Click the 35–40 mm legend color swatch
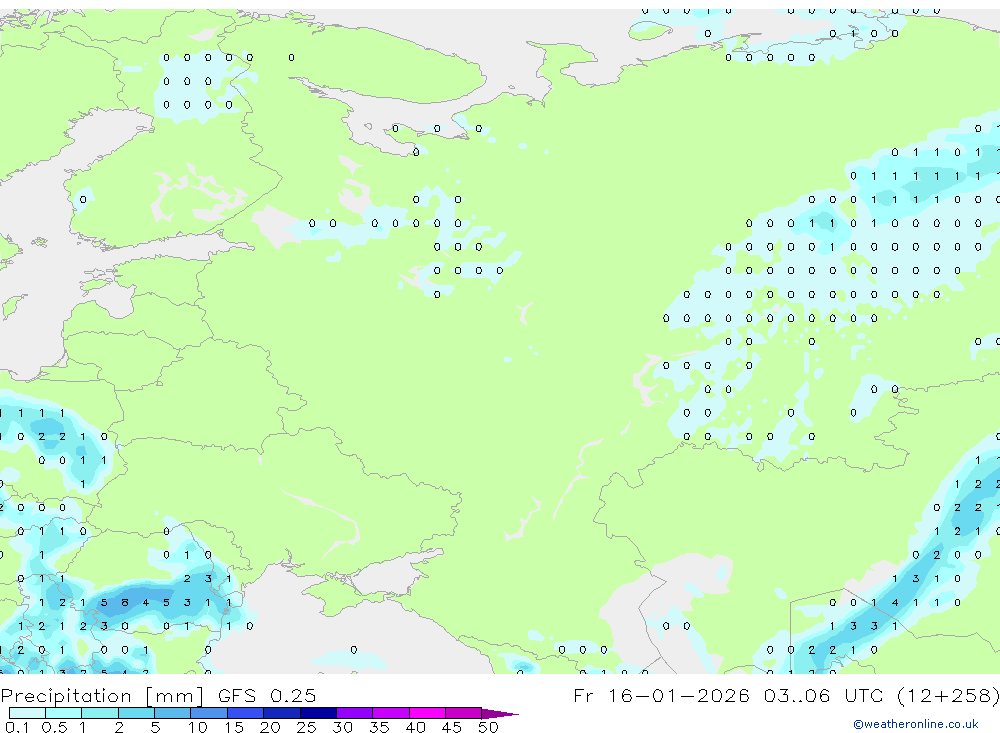Viewport: 1000px width, 733px height. (x=390, y=713)
